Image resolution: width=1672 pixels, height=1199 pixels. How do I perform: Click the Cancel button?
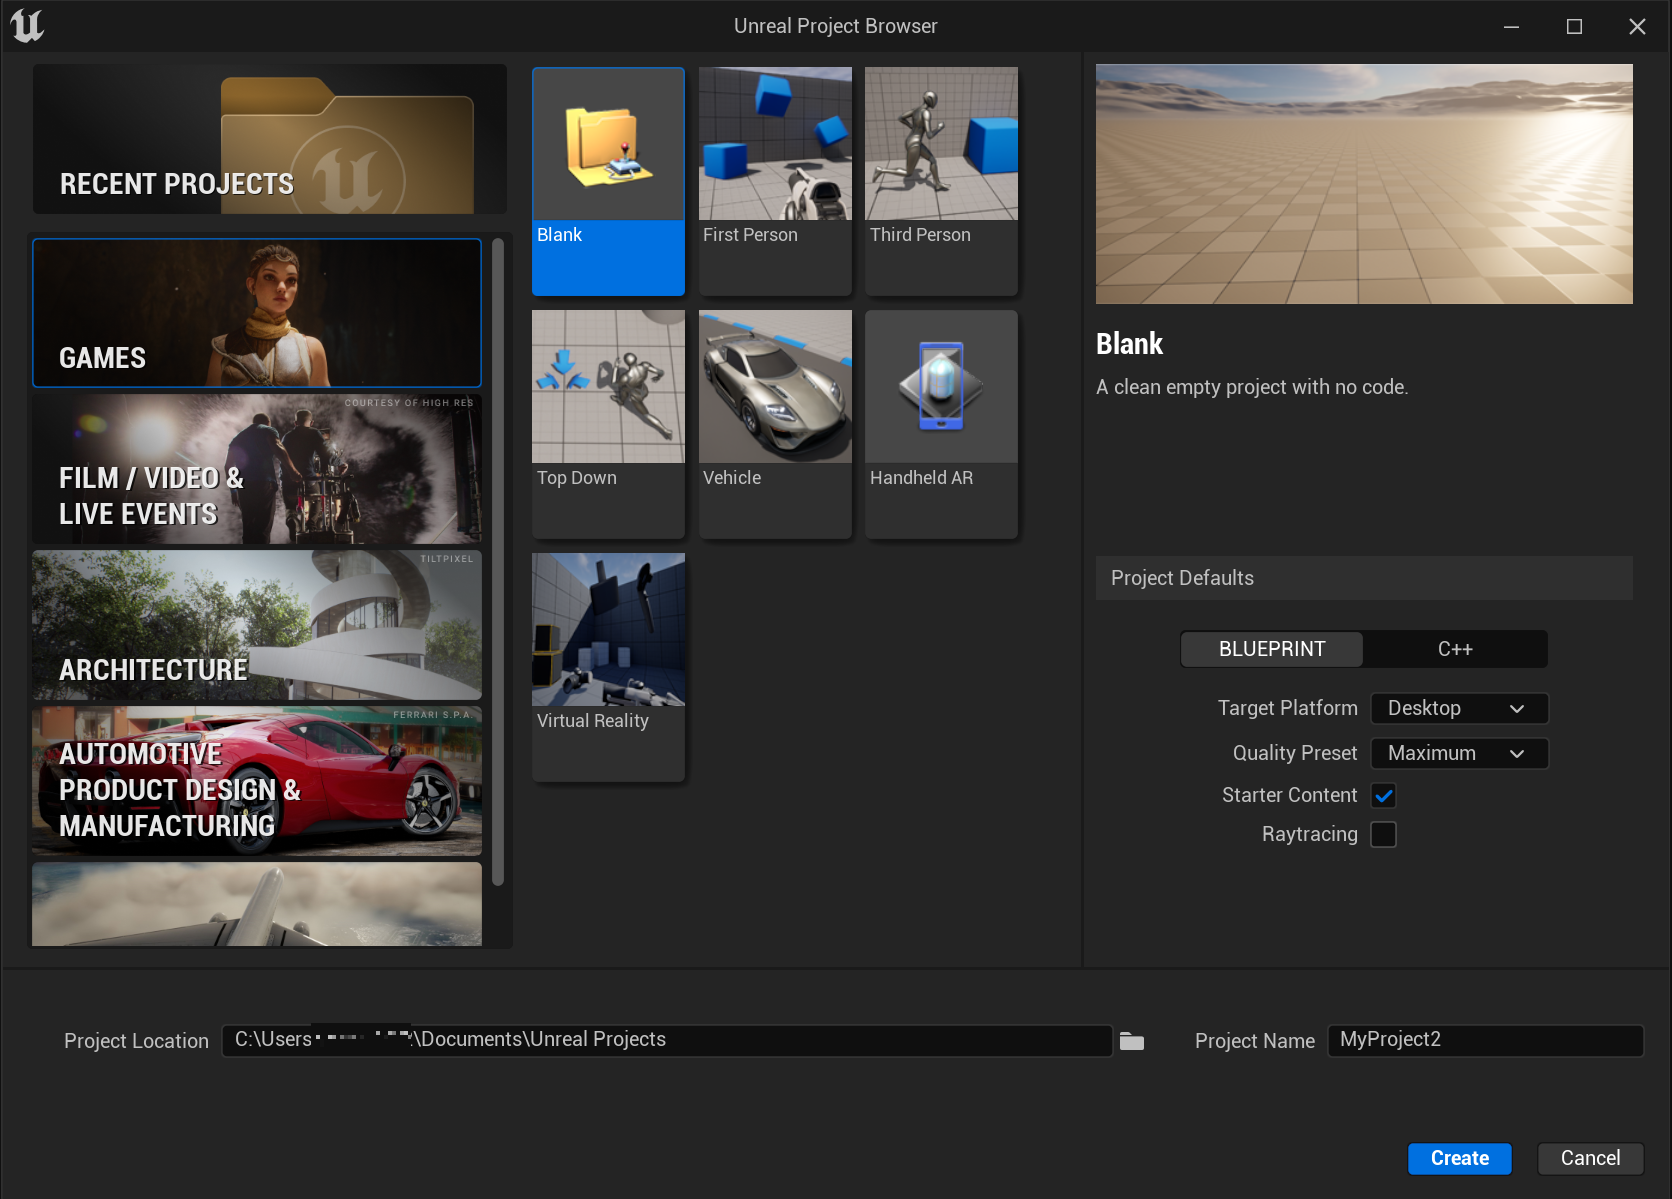point(1590,1158)
